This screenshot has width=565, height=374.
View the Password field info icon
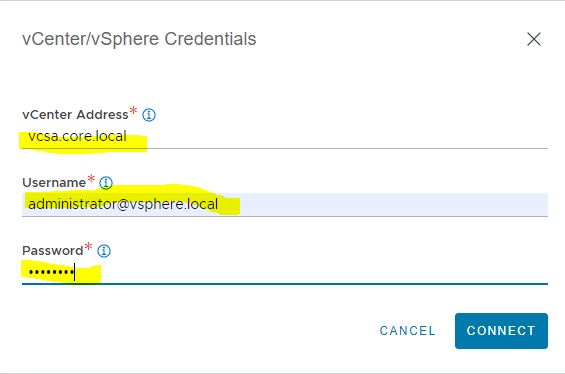tap(104, 250)
